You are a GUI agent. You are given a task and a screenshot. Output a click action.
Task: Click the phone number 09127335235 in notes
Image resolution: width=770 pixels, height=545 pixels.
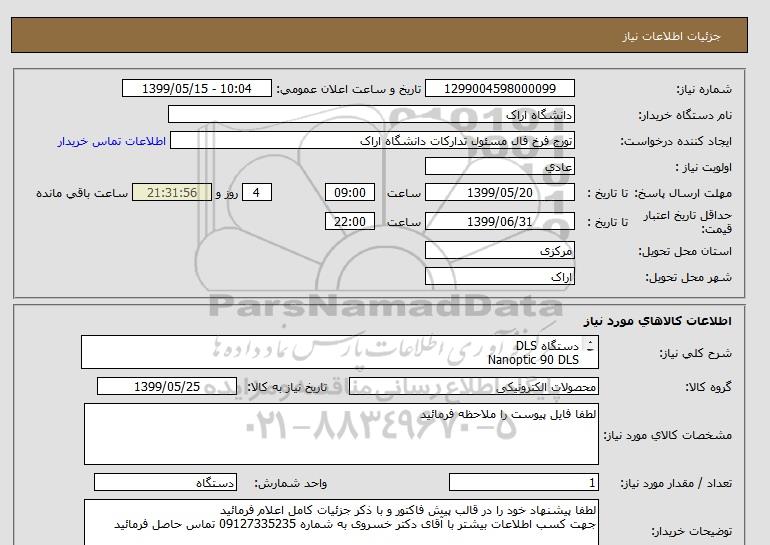(257, 524)
